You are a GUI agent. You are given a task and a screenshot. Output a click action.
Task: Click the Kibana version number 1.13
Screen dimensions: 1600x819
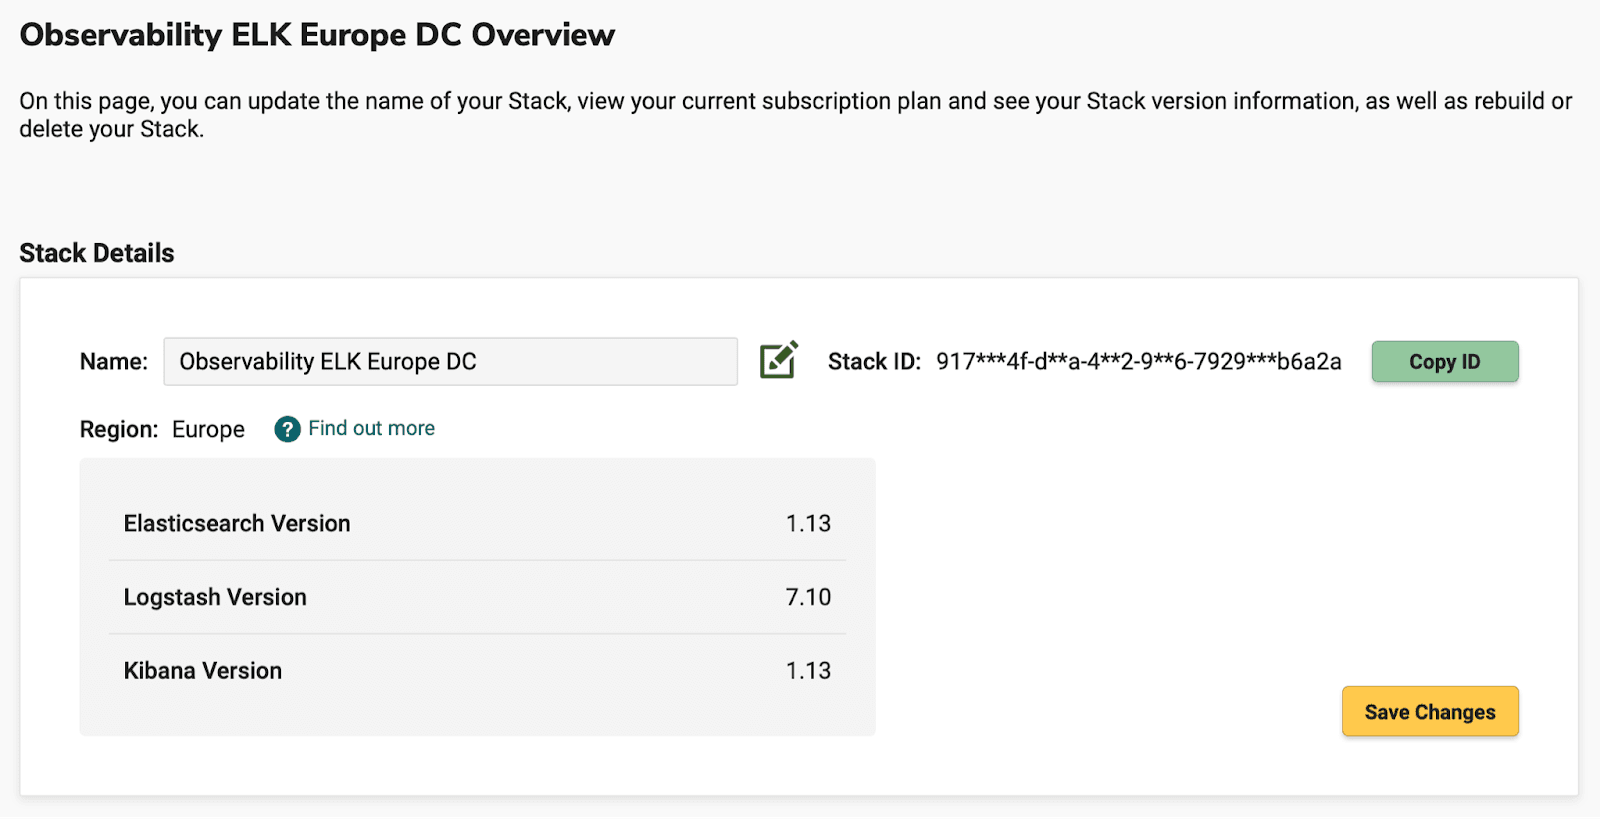[808, 671]
